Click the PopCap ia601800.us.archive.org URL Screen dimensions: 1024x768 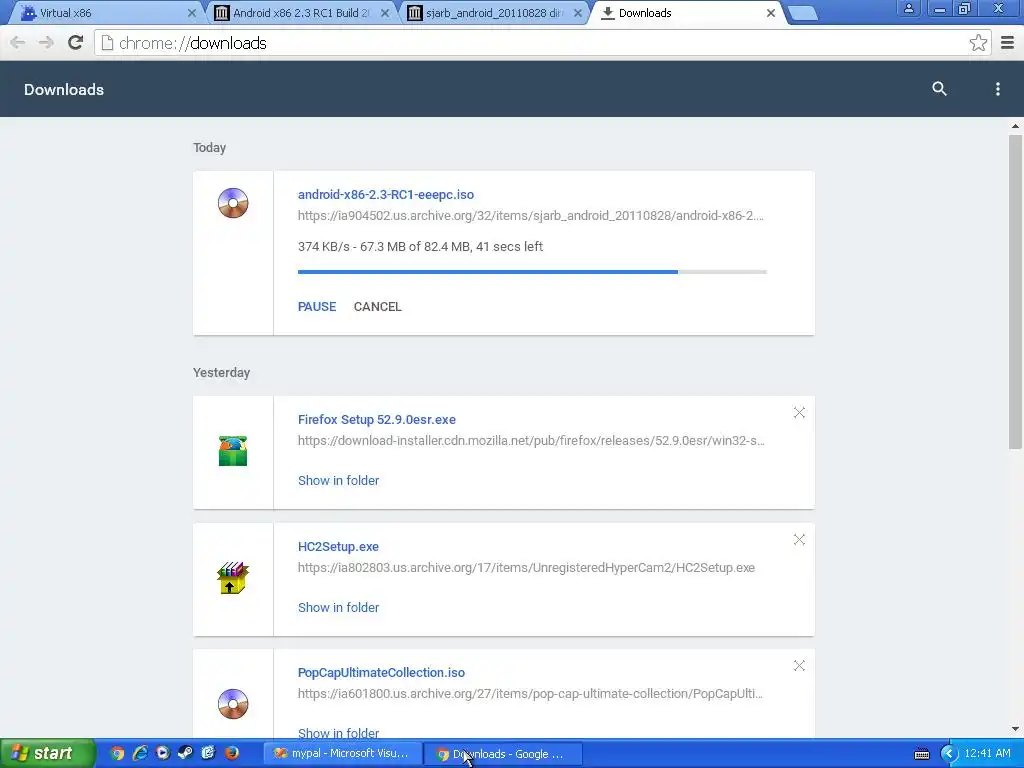(x=530, y=694)
